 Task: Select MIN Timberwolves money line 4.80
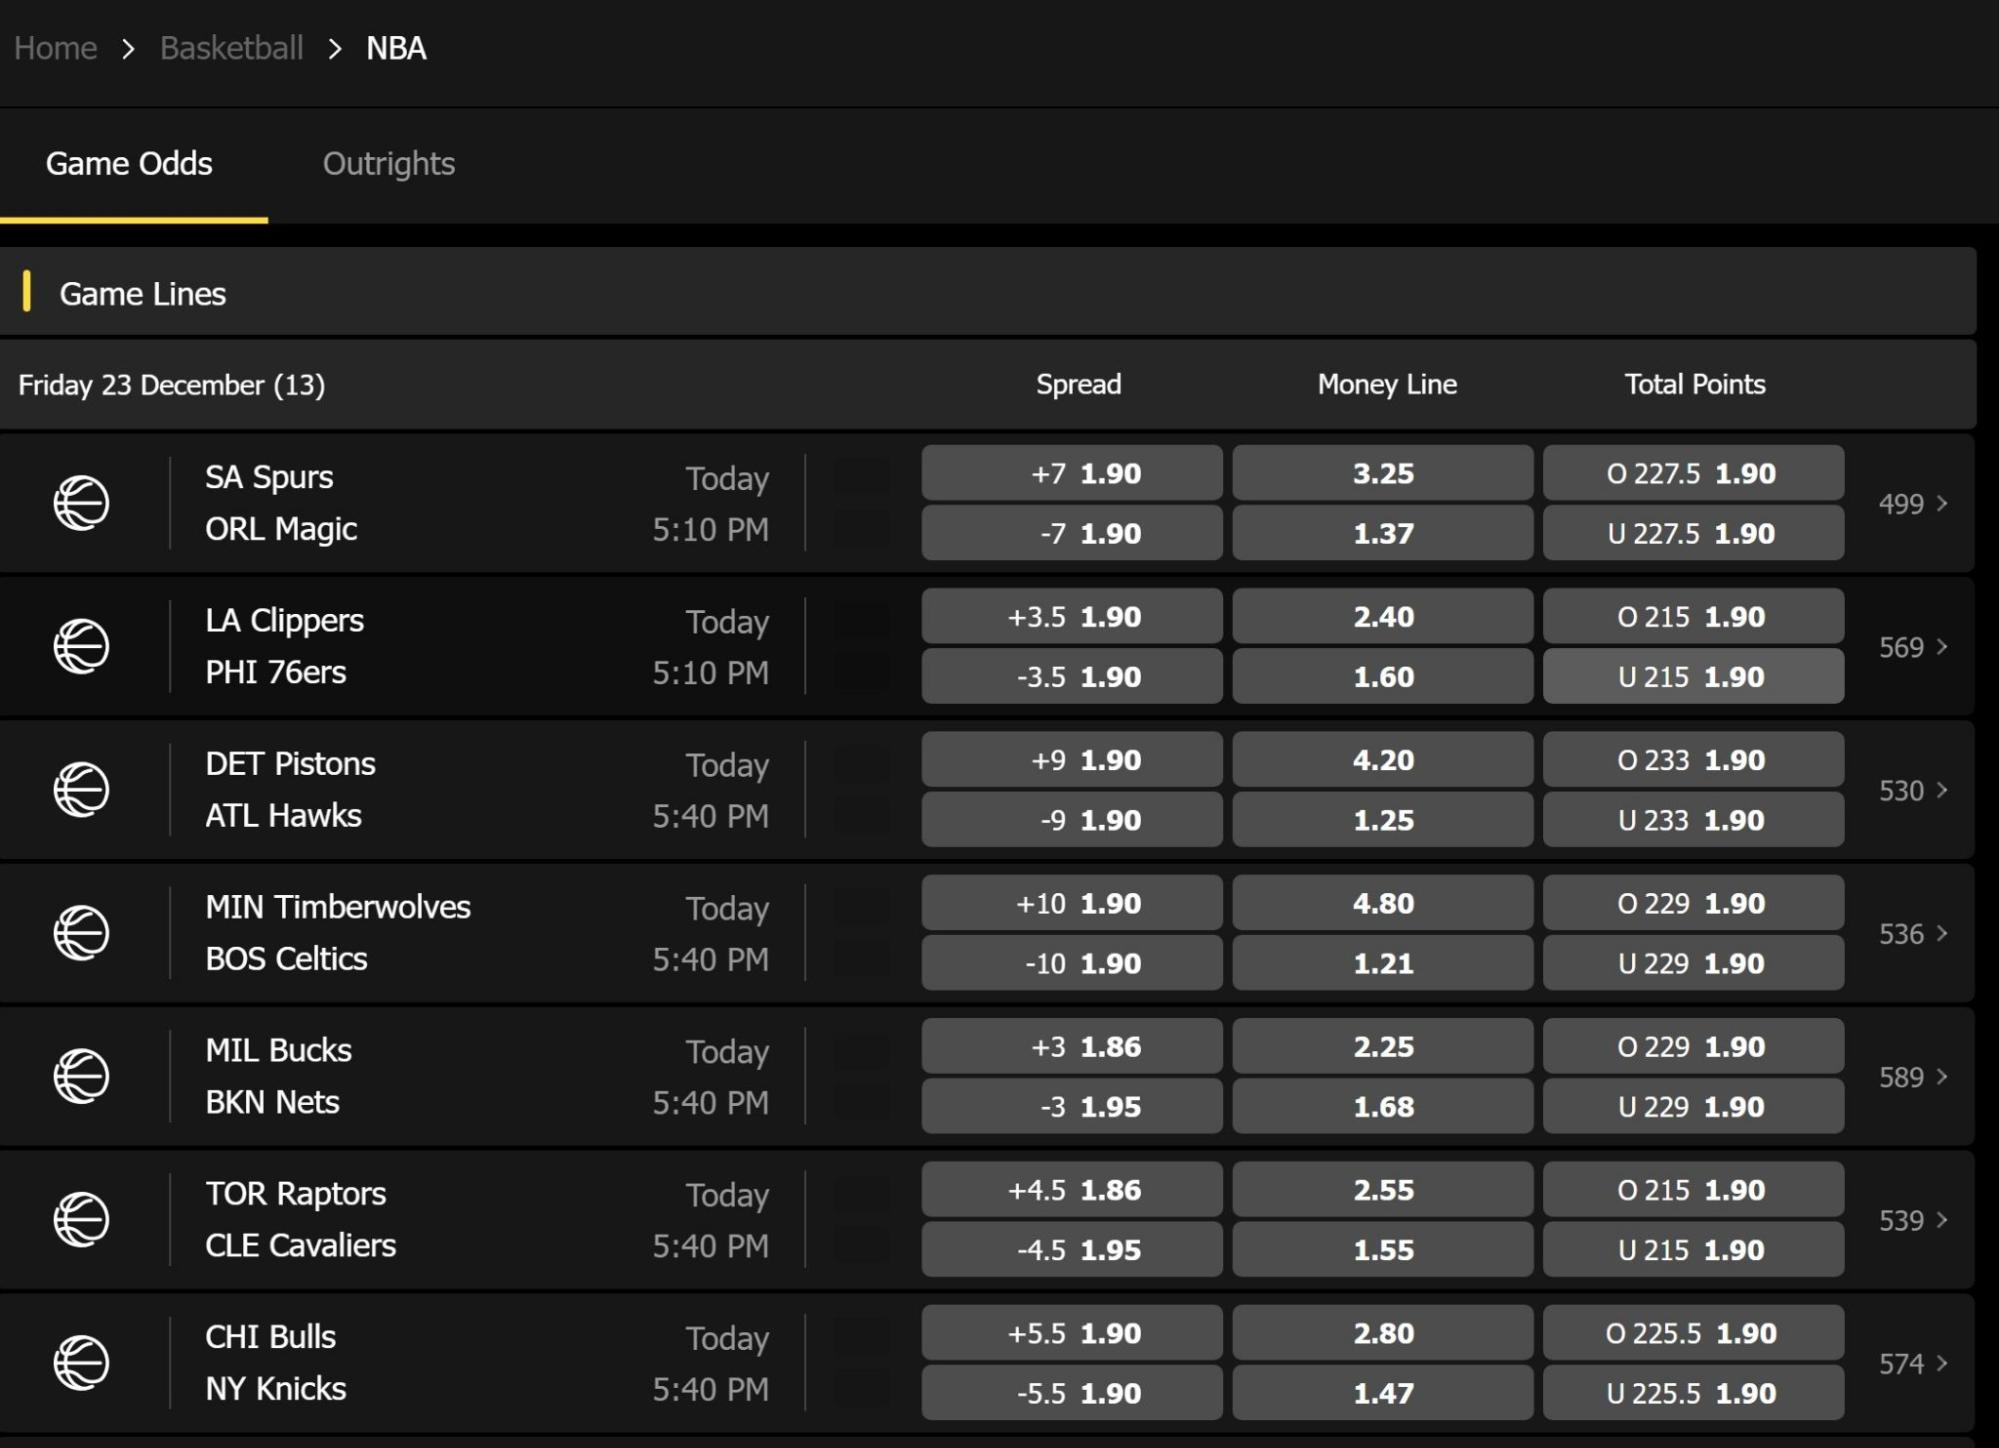[x=1383, y=903]
